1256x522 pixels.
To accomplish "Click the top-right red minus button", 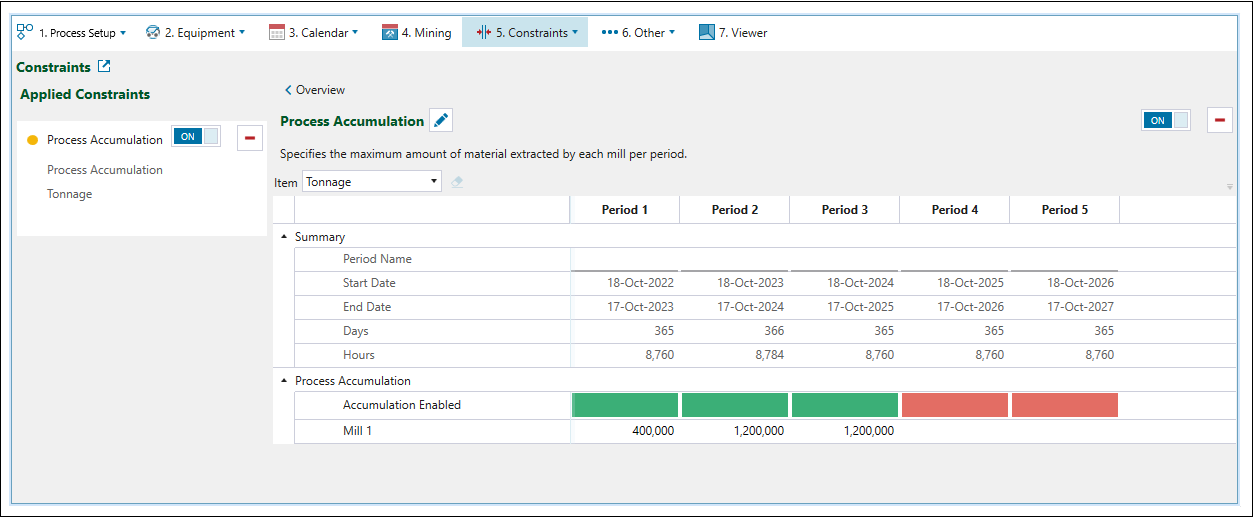I will [x=1219, y=120].
